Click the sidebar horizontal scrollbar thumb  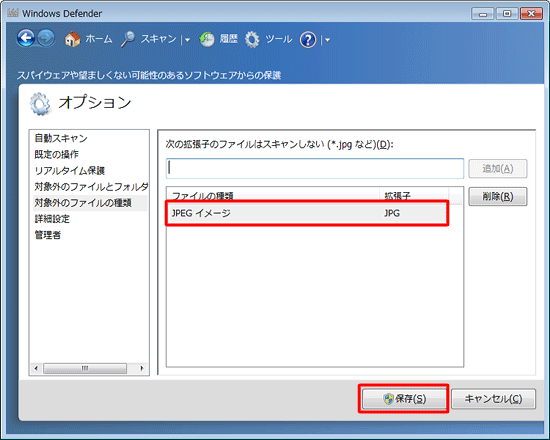coord(85,368)
